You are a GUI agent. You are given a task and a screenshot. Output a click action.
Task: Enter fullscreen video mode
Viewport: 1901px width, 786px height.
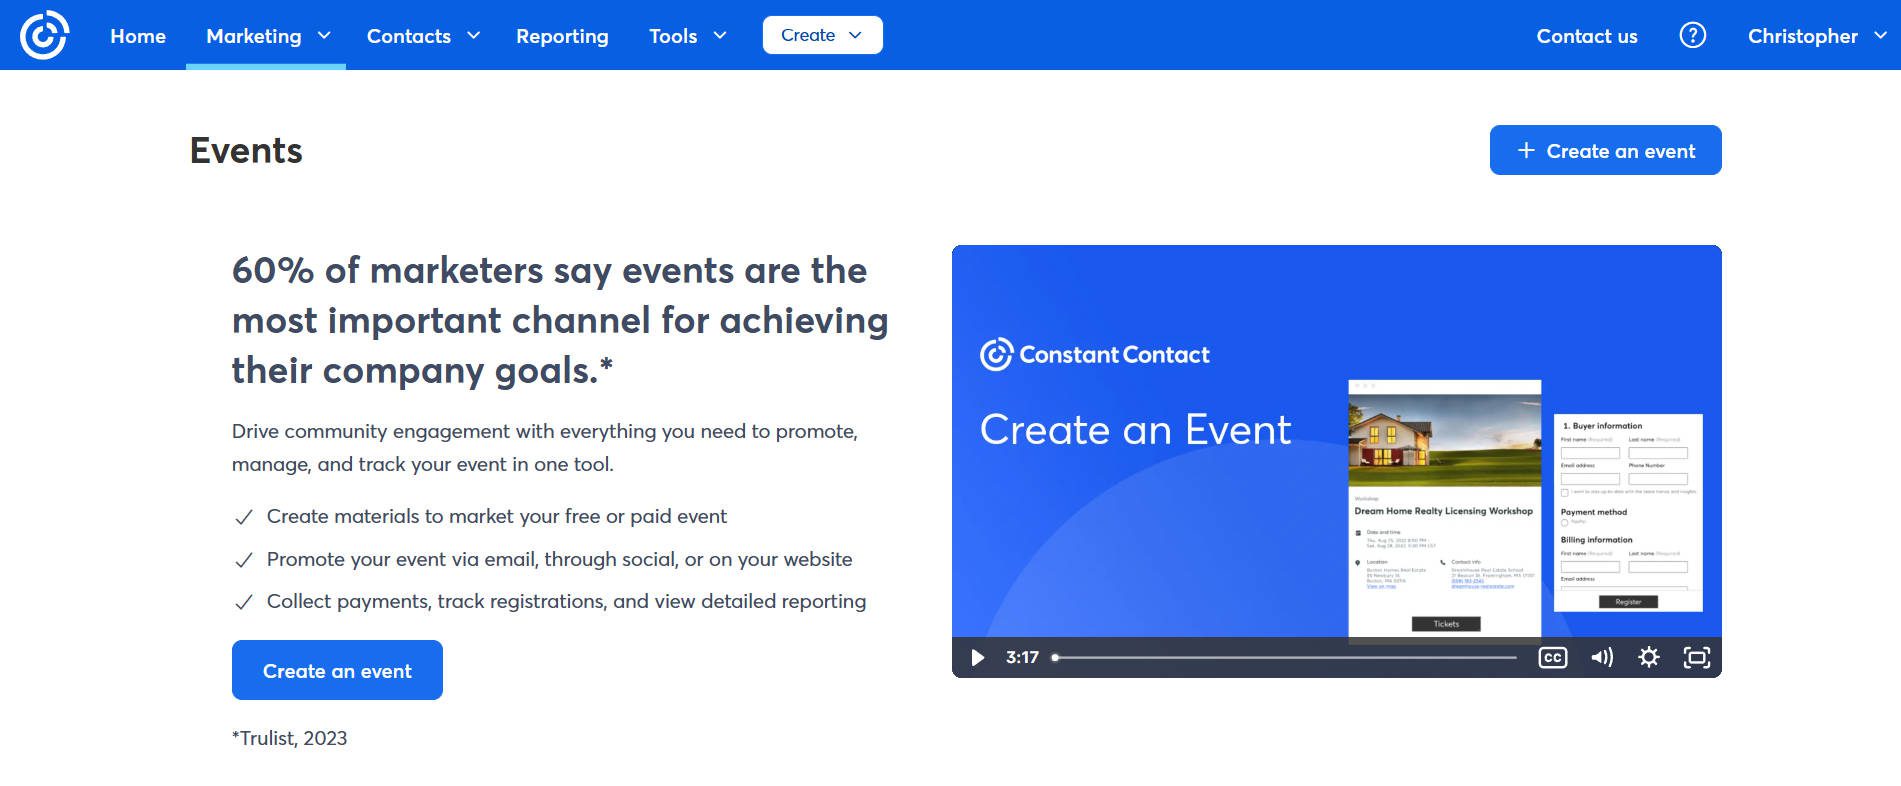click(x=1696, y=657)
